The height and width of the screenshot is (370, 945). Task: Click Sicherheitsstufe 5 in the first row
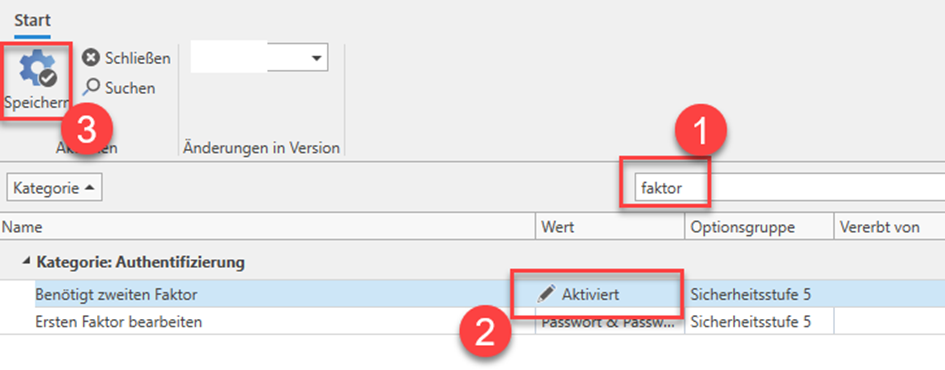coord(750,295)
